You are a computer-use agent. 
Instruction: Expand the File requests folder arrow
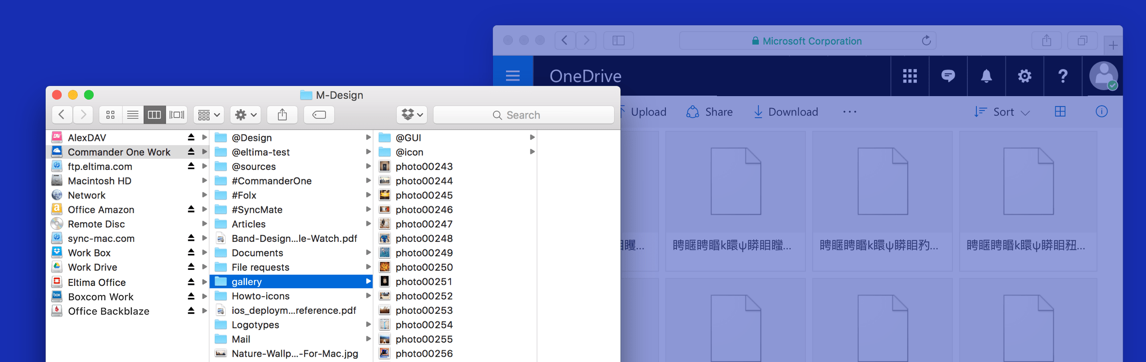tap(368, 267)
